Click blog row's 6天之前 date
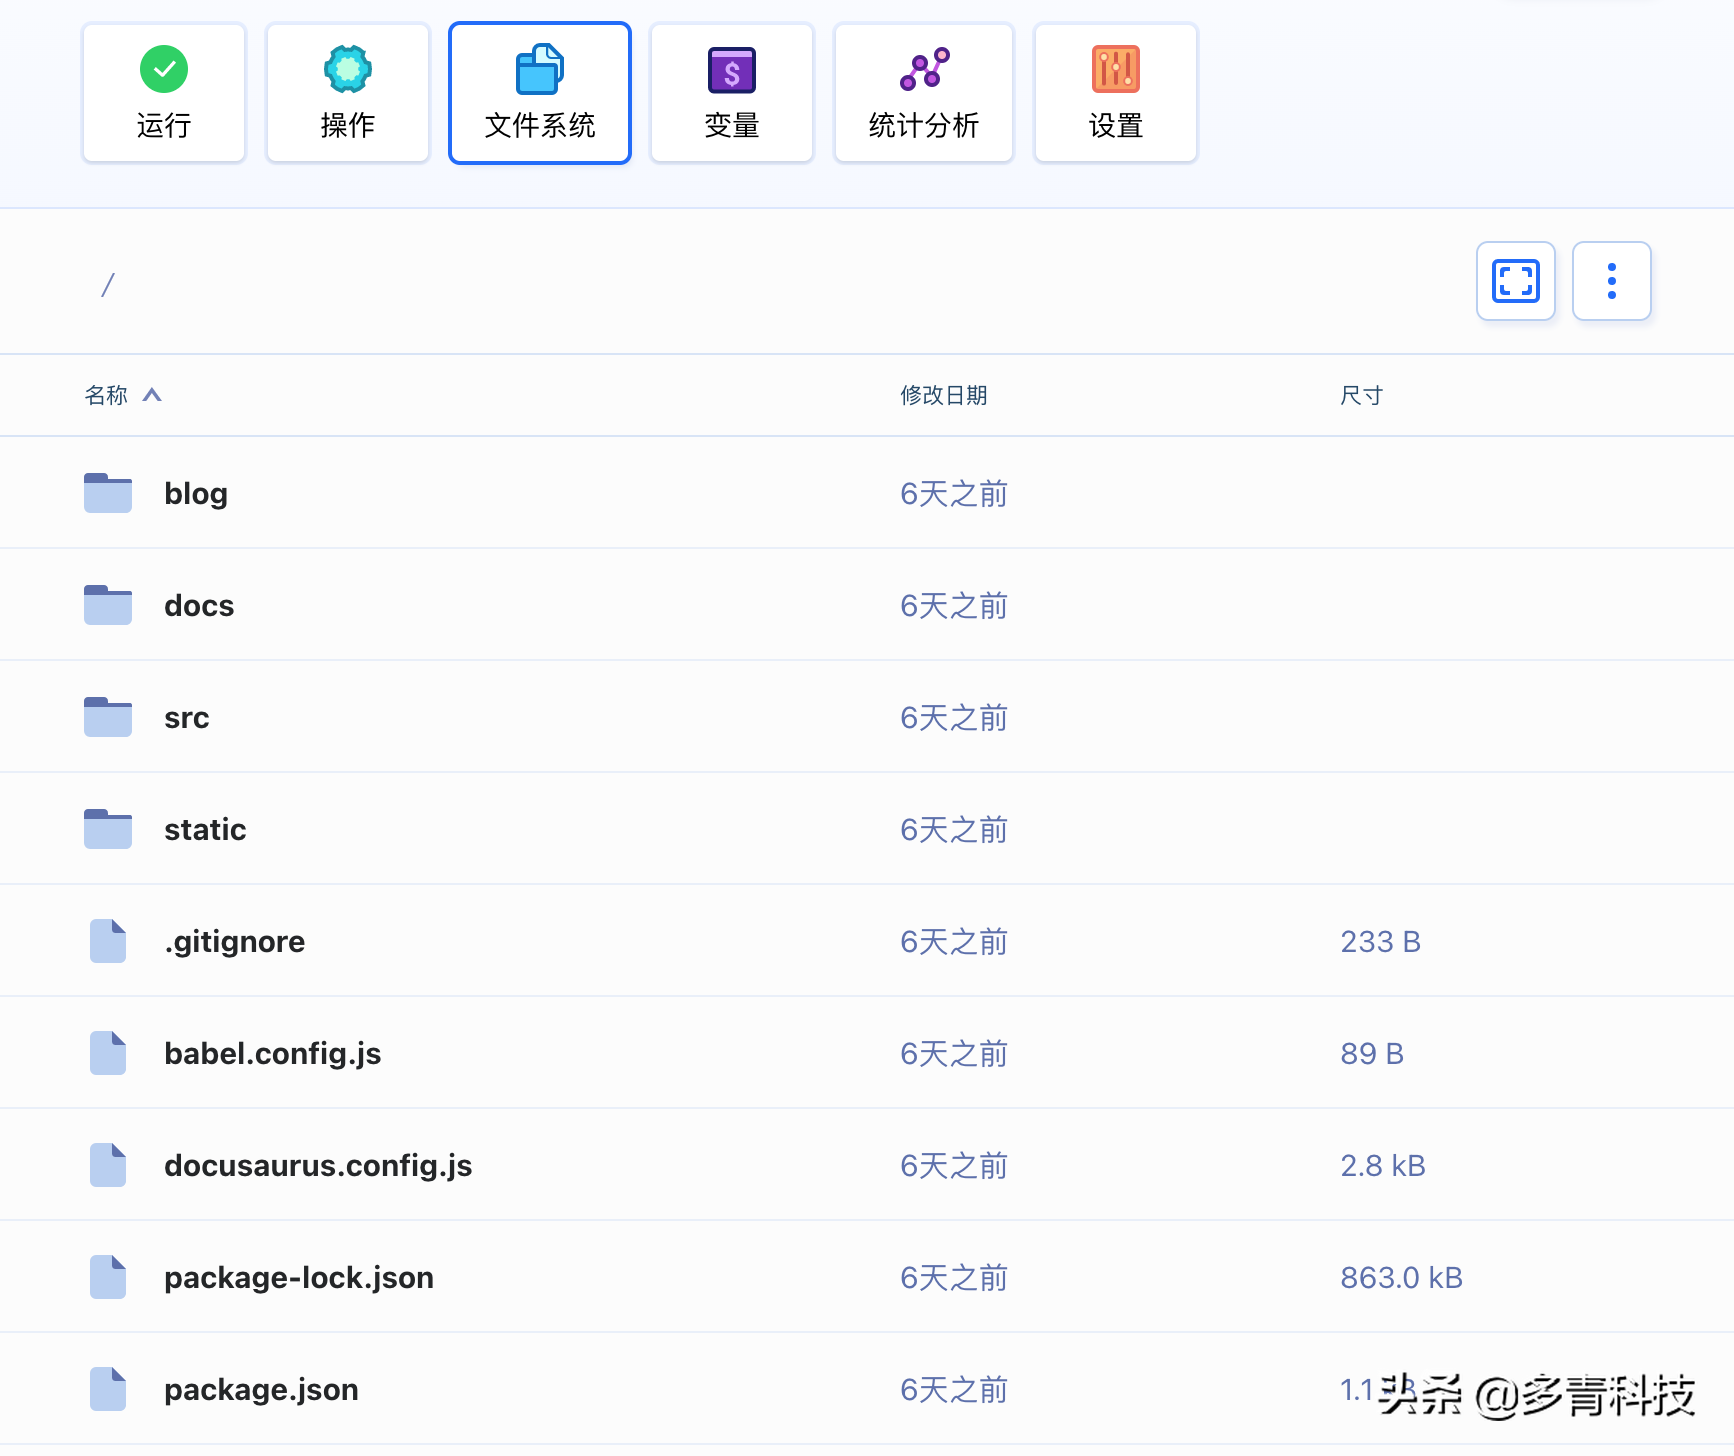 [954, 493]
